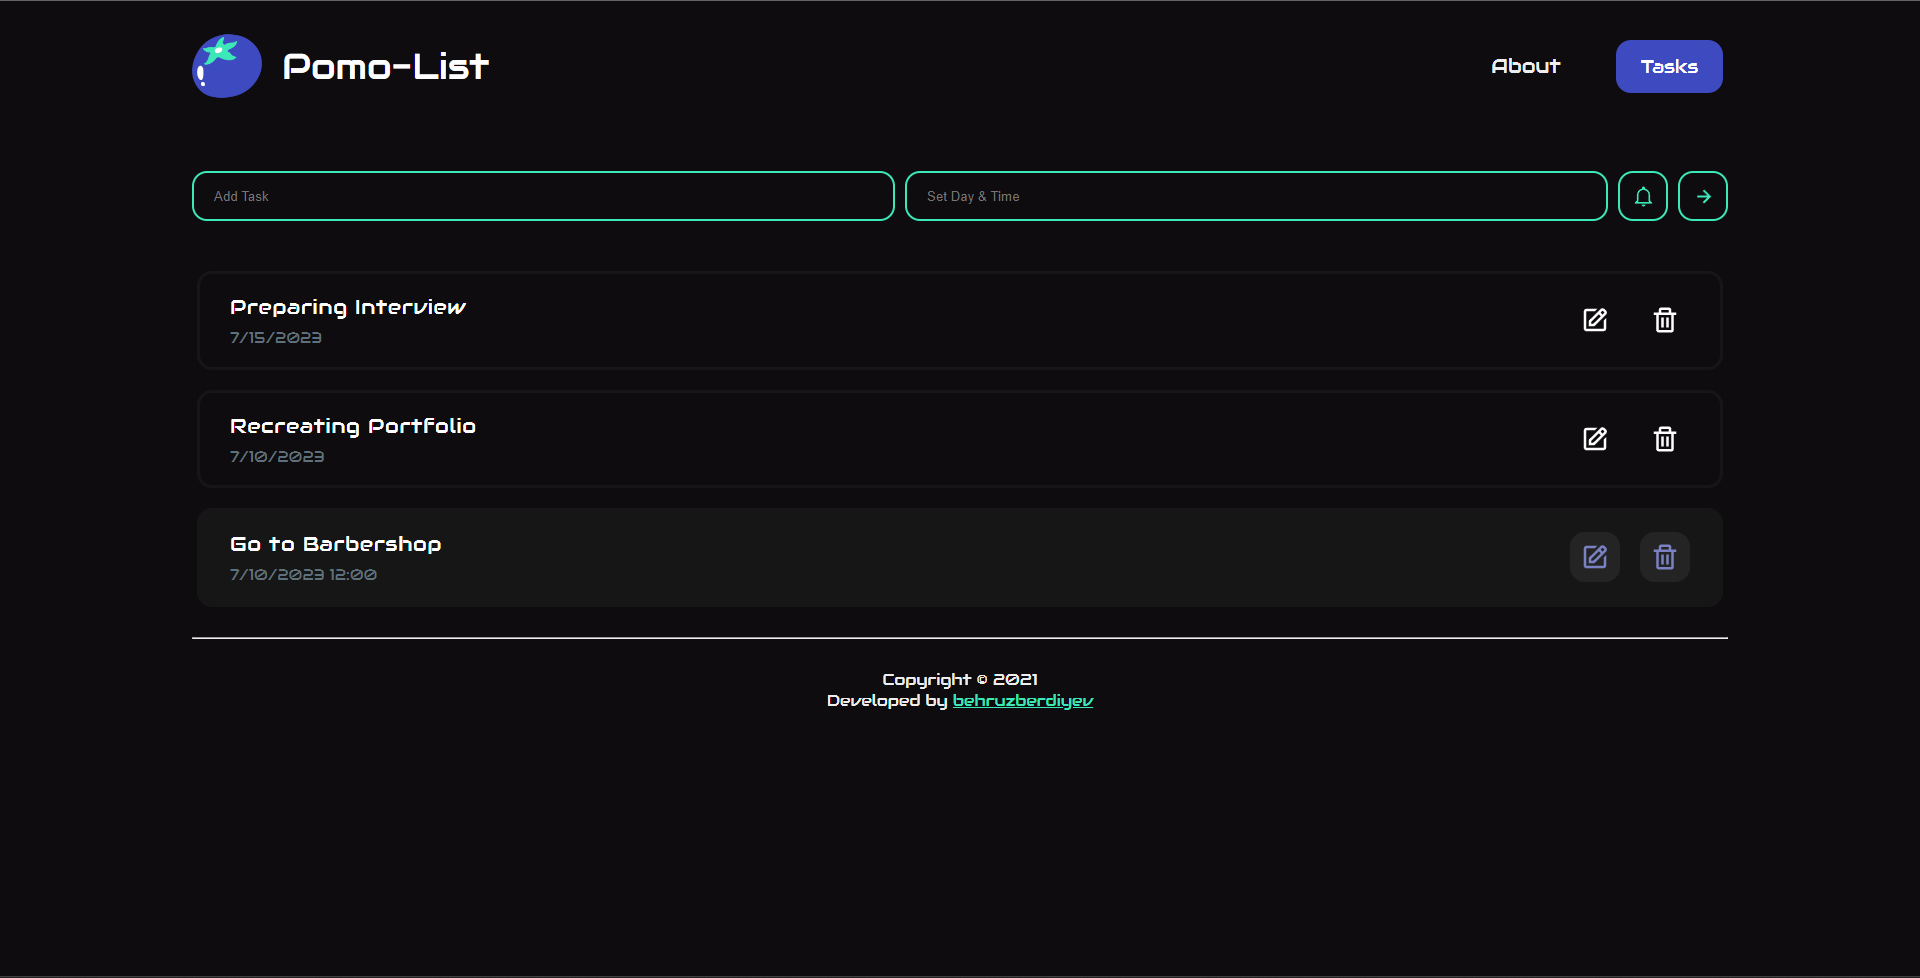Image resolution: width=1920 pixels, height=978 pixels.
Task: Select the Go to Barbershop task card
Action: tap(900, 557)
